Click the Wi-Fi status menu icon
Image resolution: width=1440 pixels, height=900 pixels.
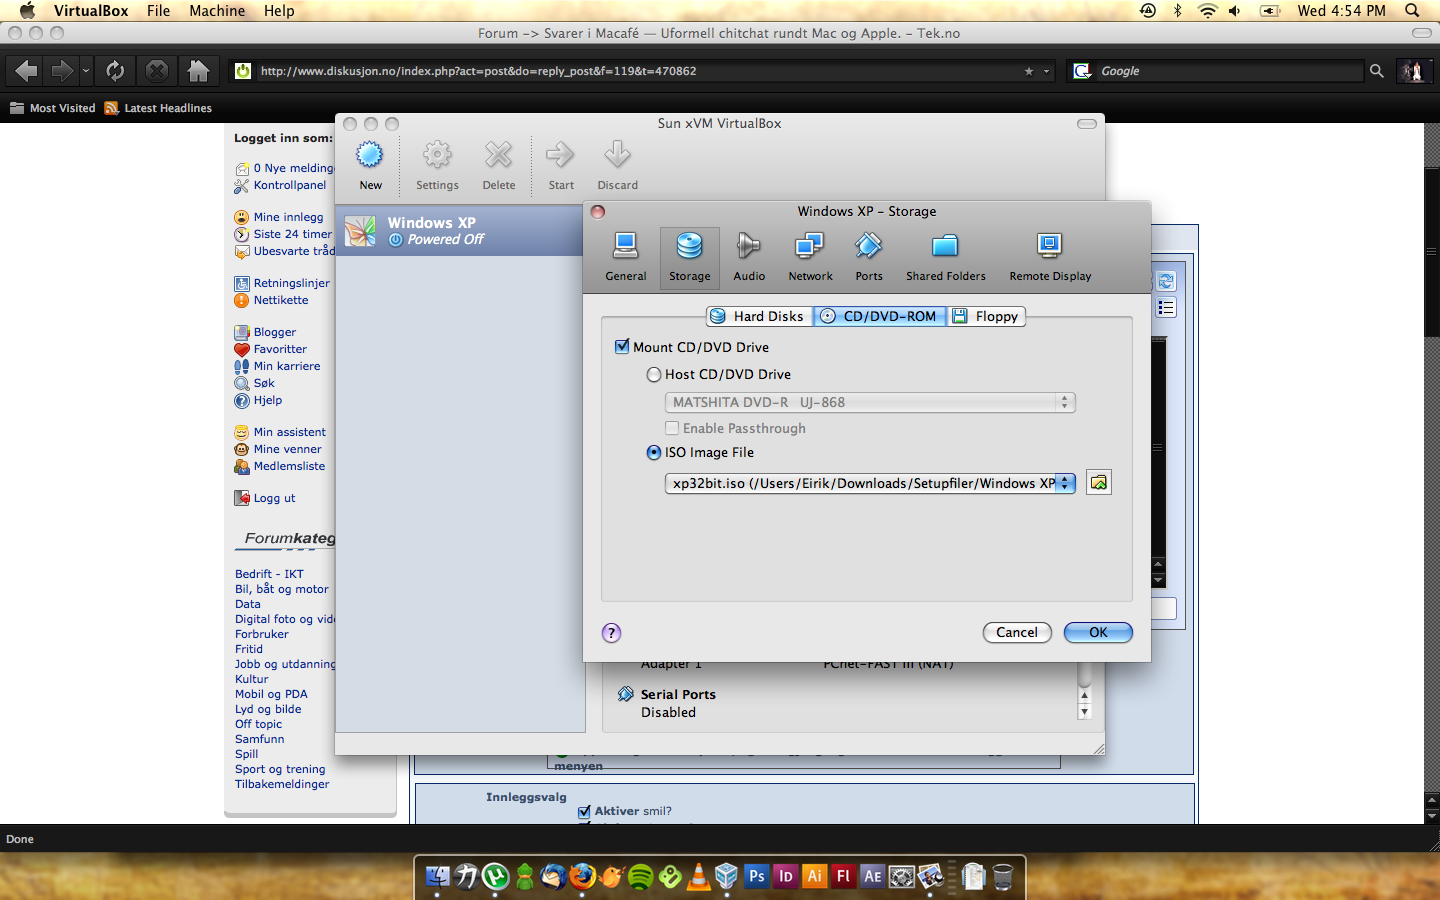coord(1207,11)
